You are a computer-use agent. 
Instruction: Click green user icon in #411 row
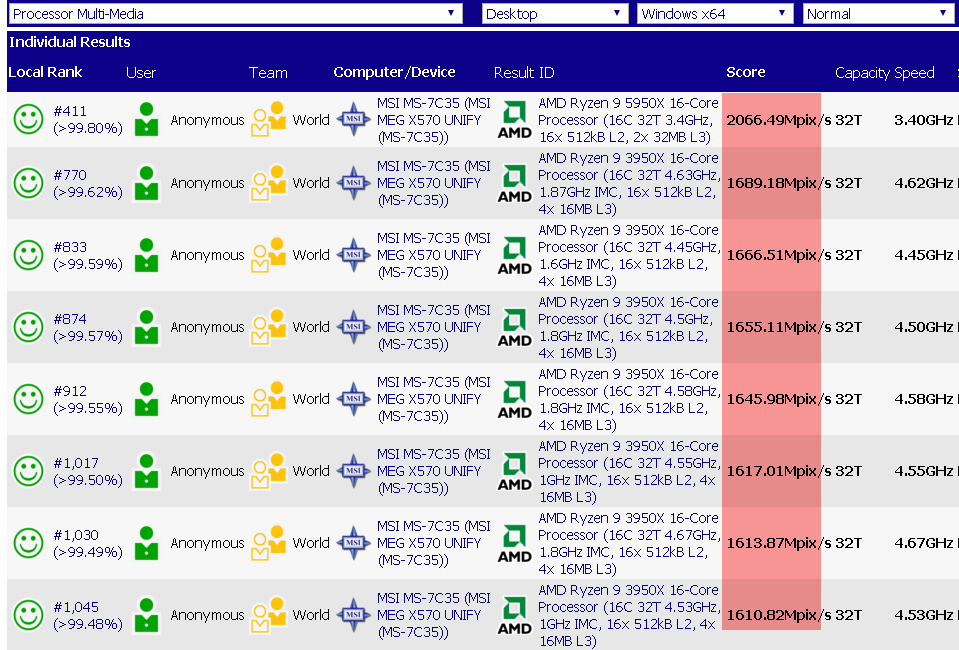pos(146,119)
